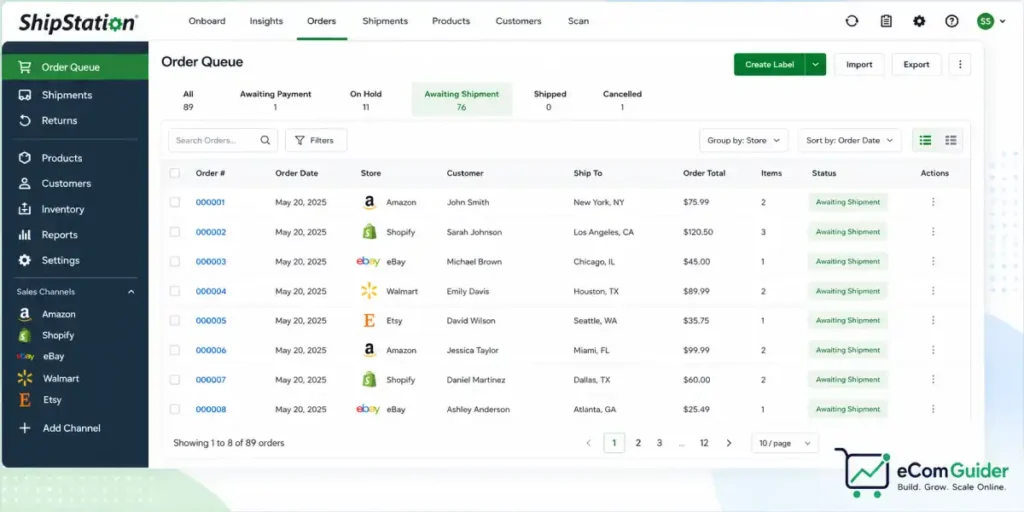
Task: Click the refresh sync icon in header
Action: pos(852,21)
